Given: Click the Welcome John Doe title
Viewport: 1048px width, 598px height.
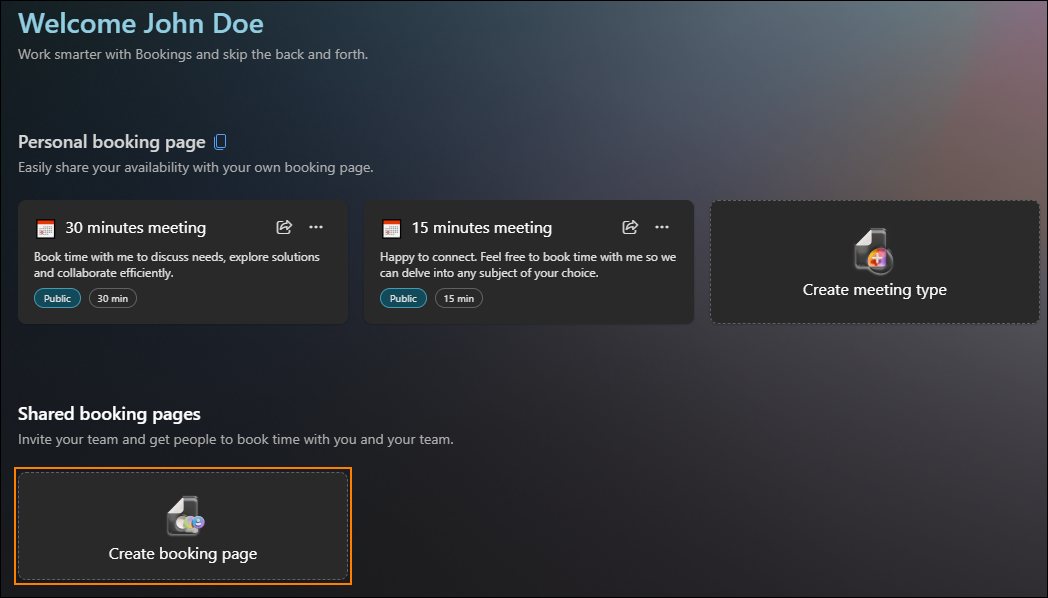Looking at the screenshot, I should 141,23.
